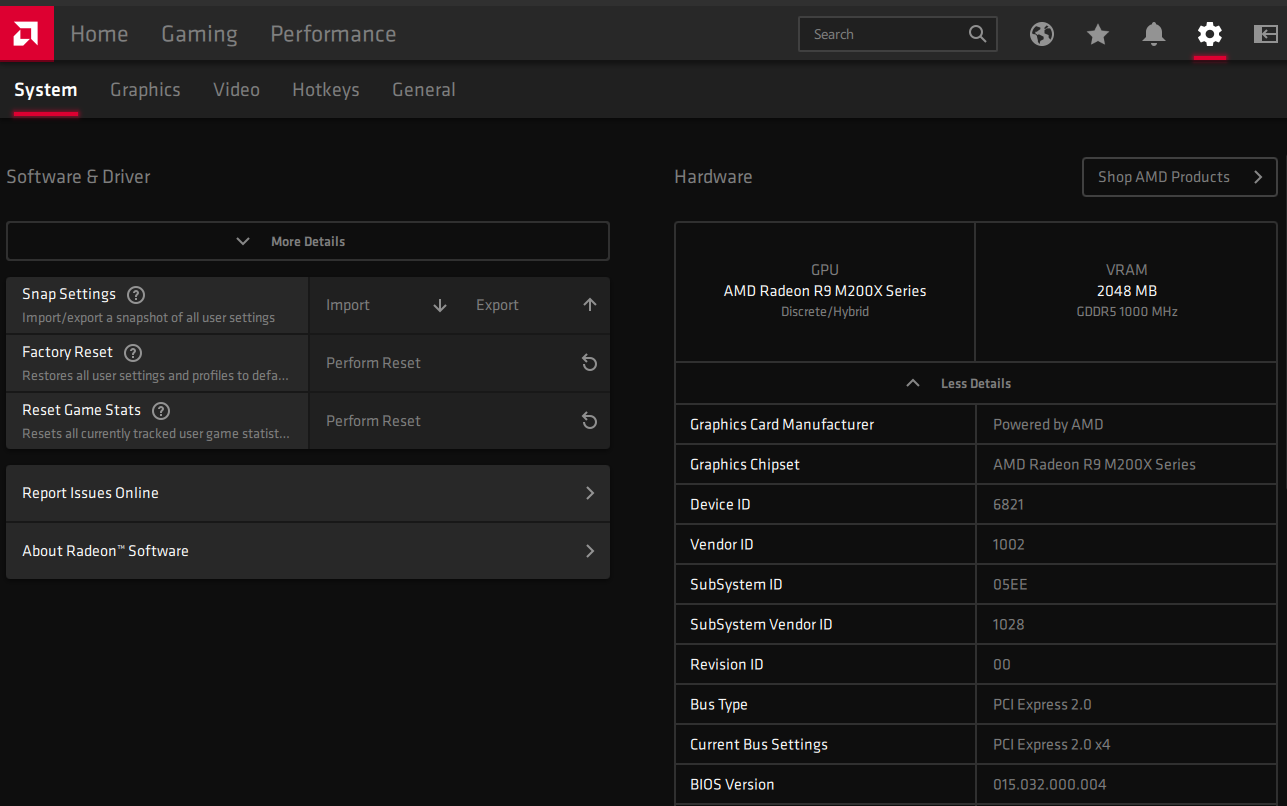The image size is (1287, 806).
Task: Click the sidebar panel toggle icon
Action: pyautogui.click(x=1265, y=34)
